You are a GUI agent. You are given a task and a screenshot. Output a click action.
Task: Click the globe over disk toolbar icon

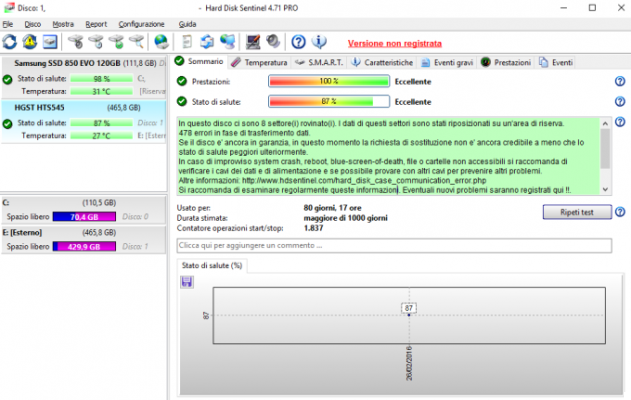(161, 42)
